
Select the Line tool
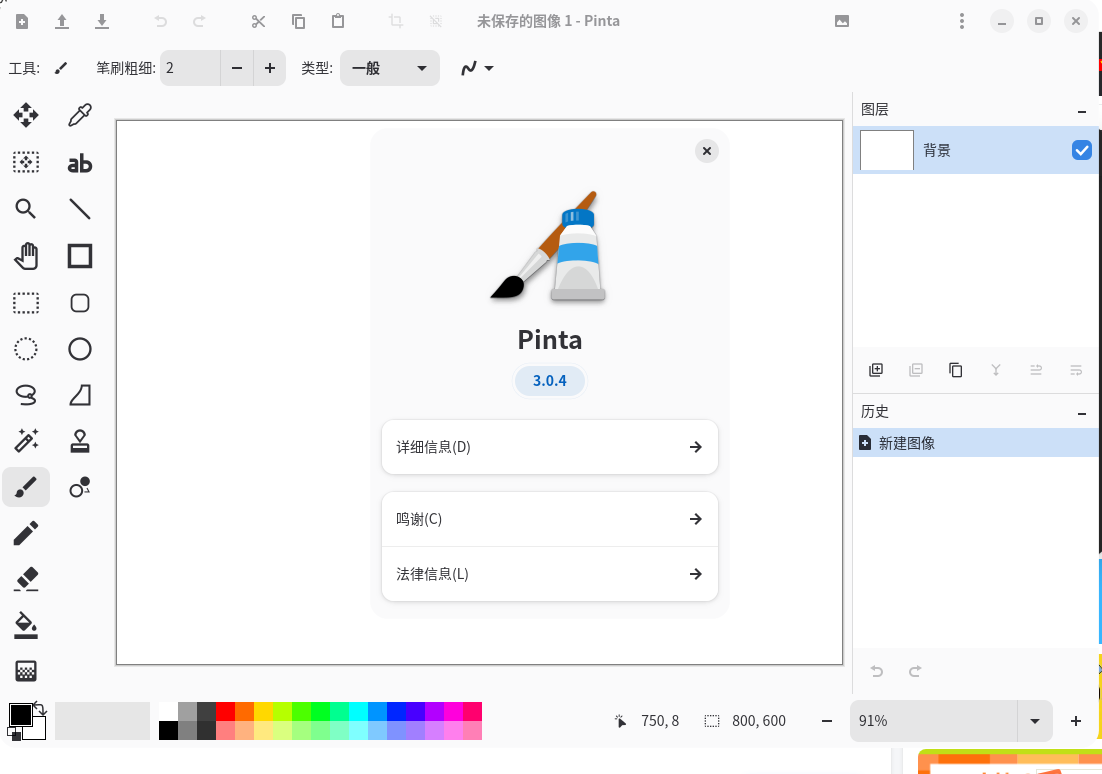pos(79,209)
